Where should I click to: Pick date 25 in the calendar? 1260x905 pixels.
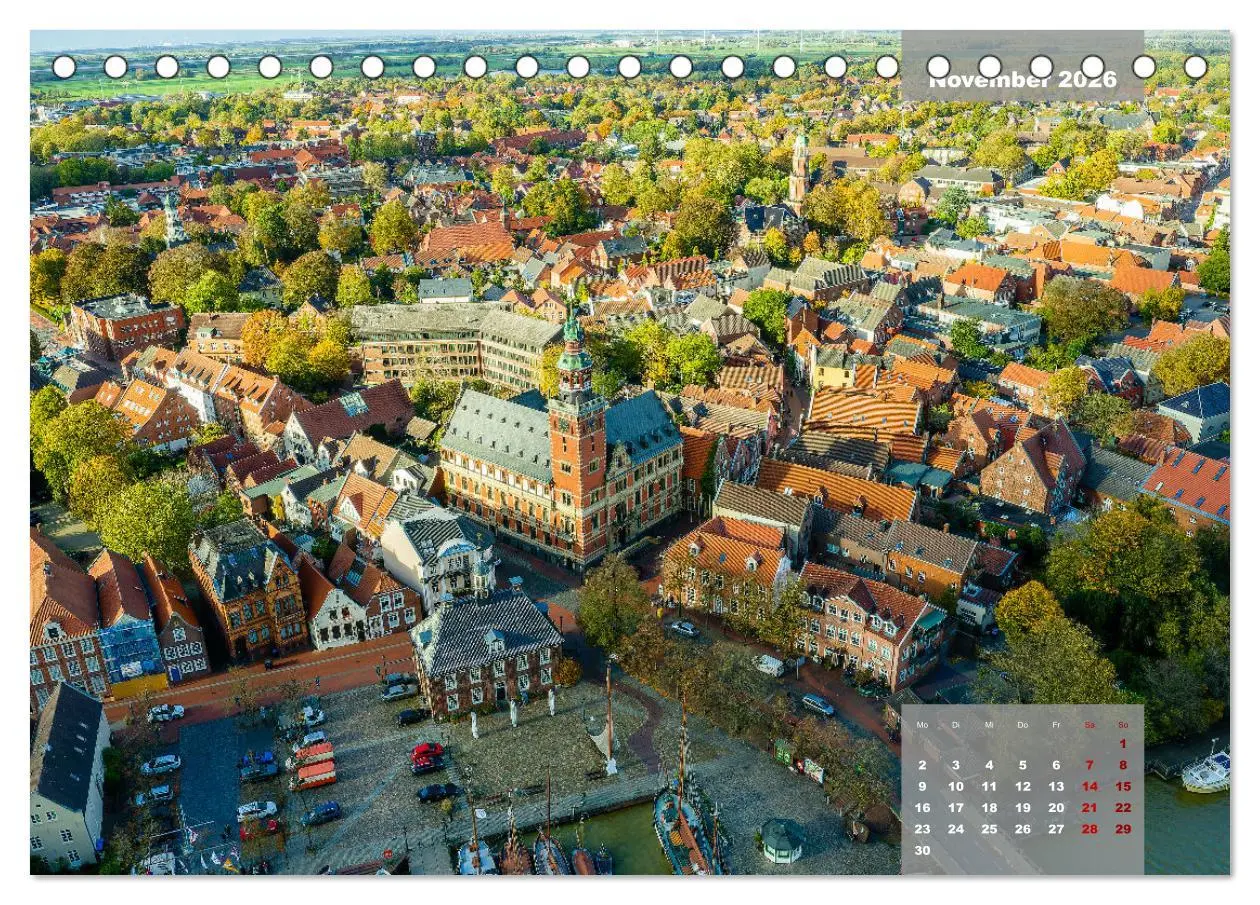point(989,829)
